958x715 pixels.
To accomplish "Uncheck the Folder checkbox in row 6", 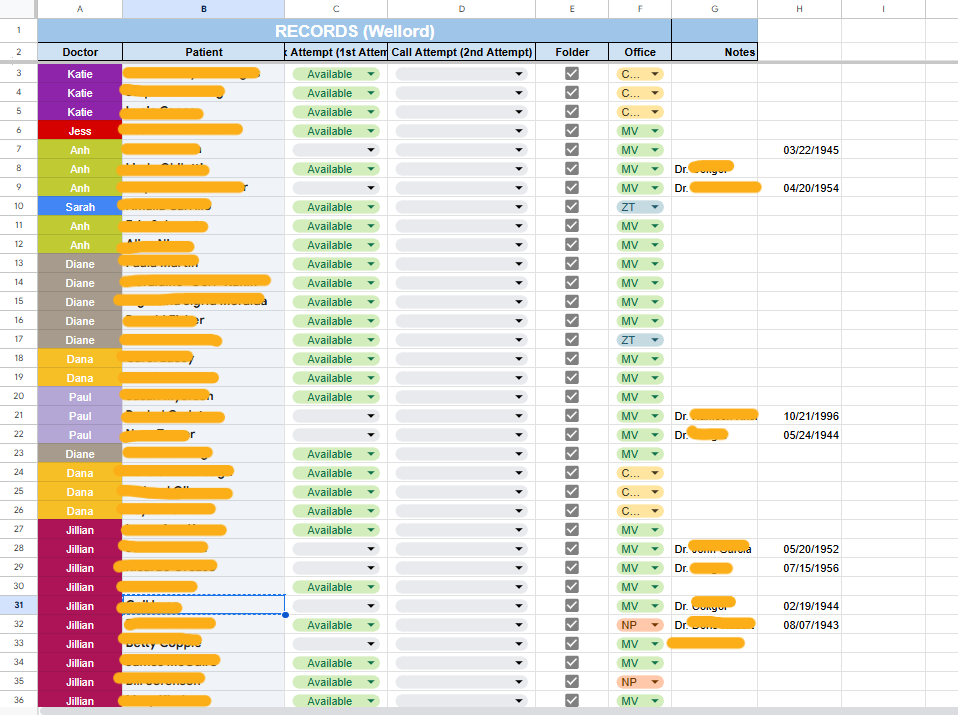I will [x=572, y=130].
